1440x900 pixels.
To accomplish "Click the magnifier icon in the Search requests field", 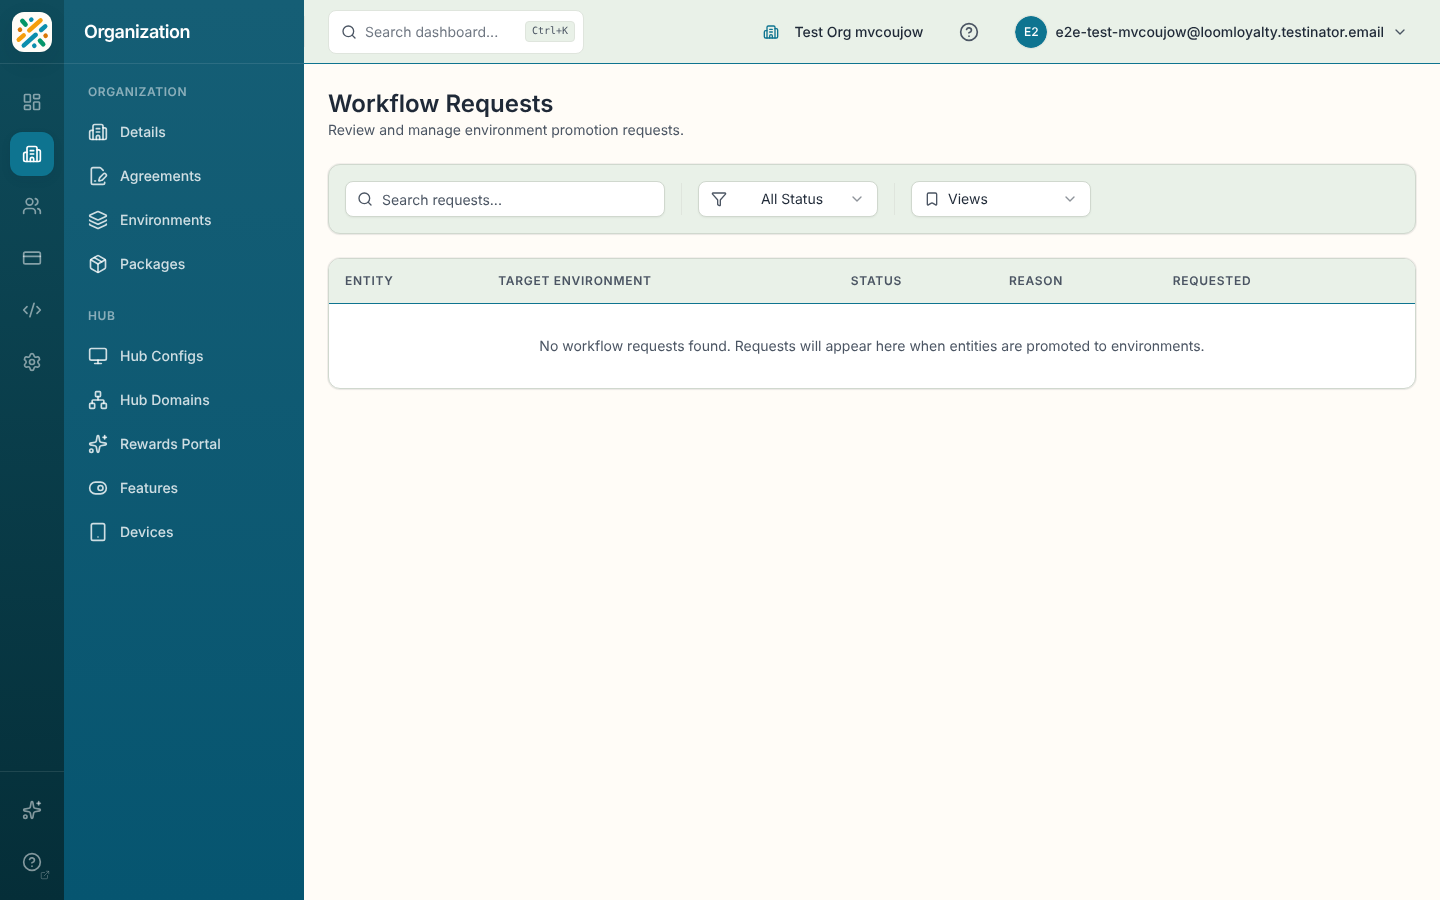I will [365, 199].
